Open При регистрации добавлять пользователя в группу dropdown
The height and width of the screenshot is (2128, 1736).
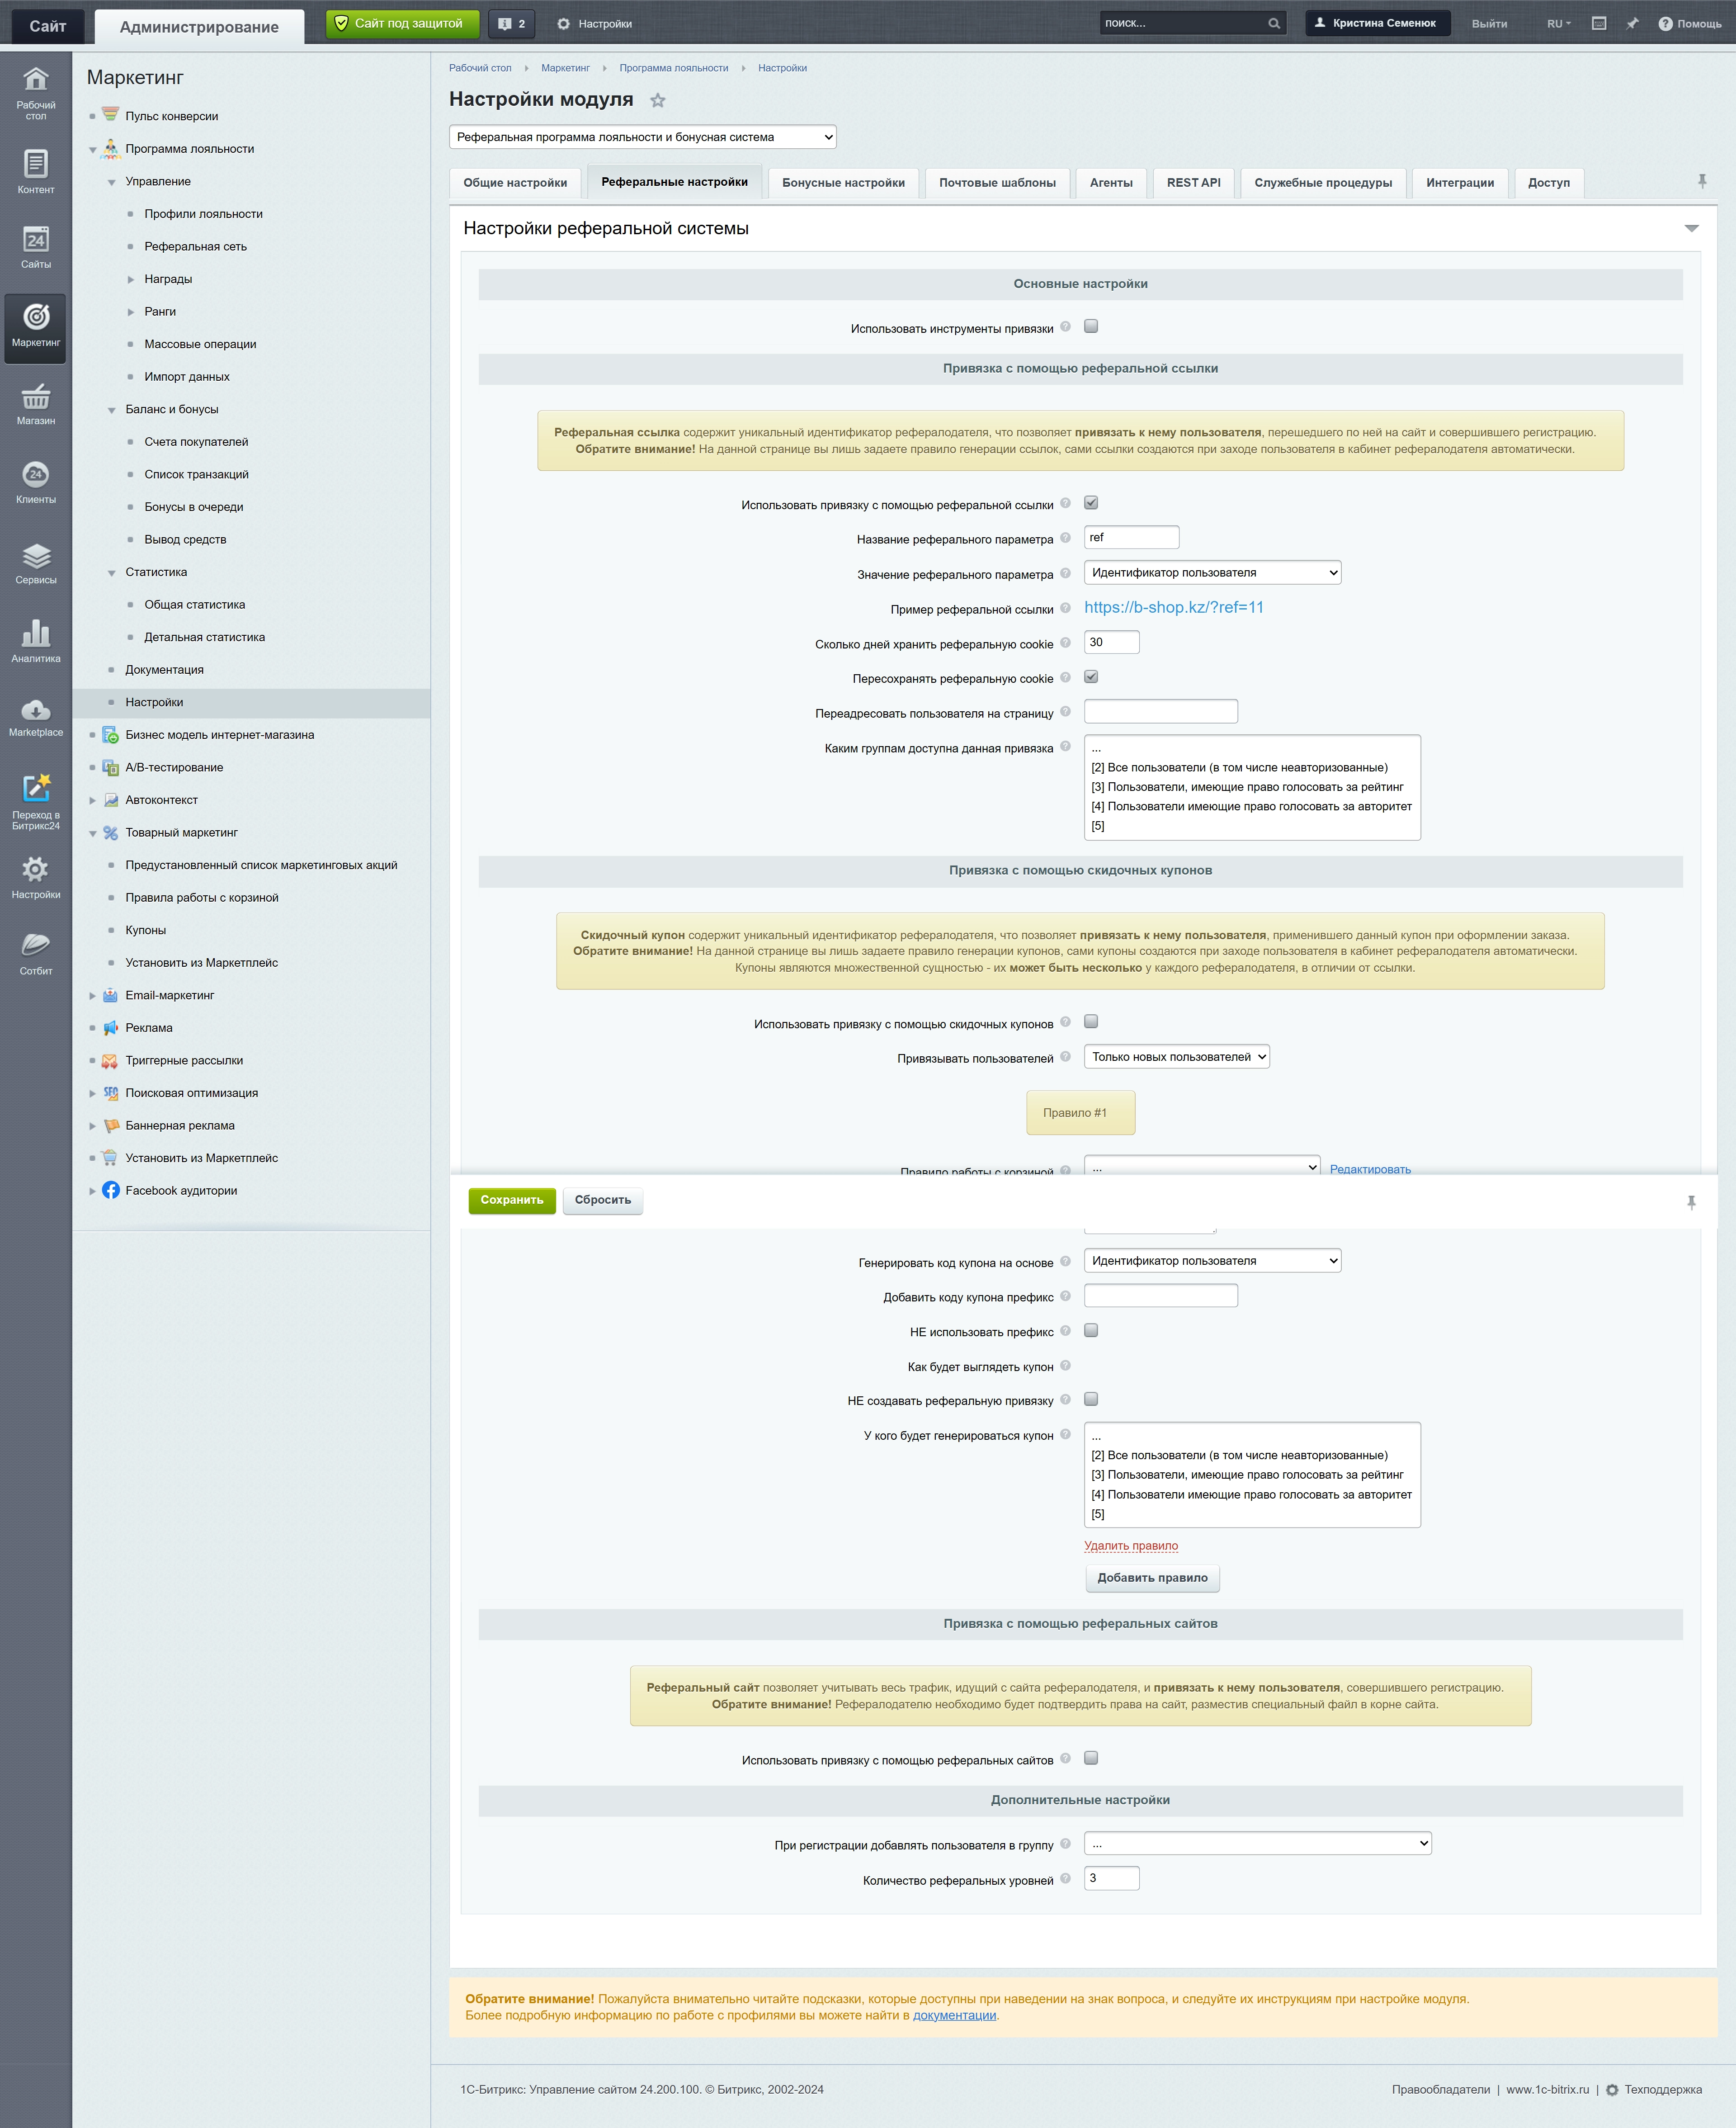tap(1258, 1843)
